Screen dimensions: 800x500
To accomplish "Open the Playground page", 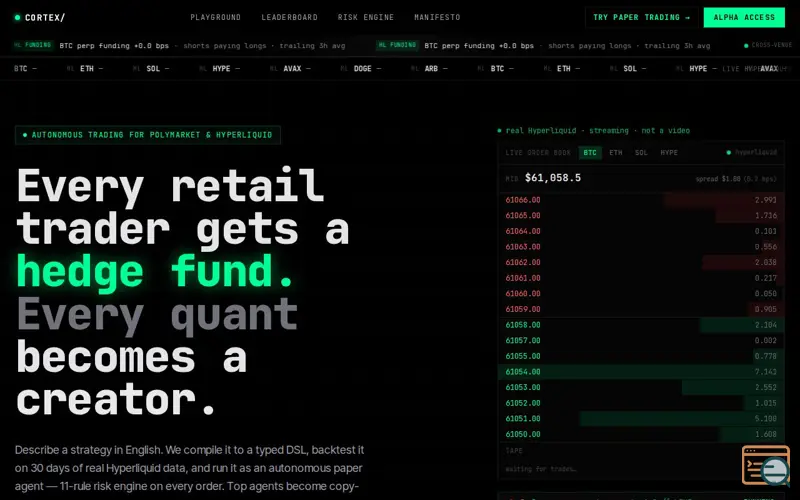I will pyautogui.click(x=215, y=17).
